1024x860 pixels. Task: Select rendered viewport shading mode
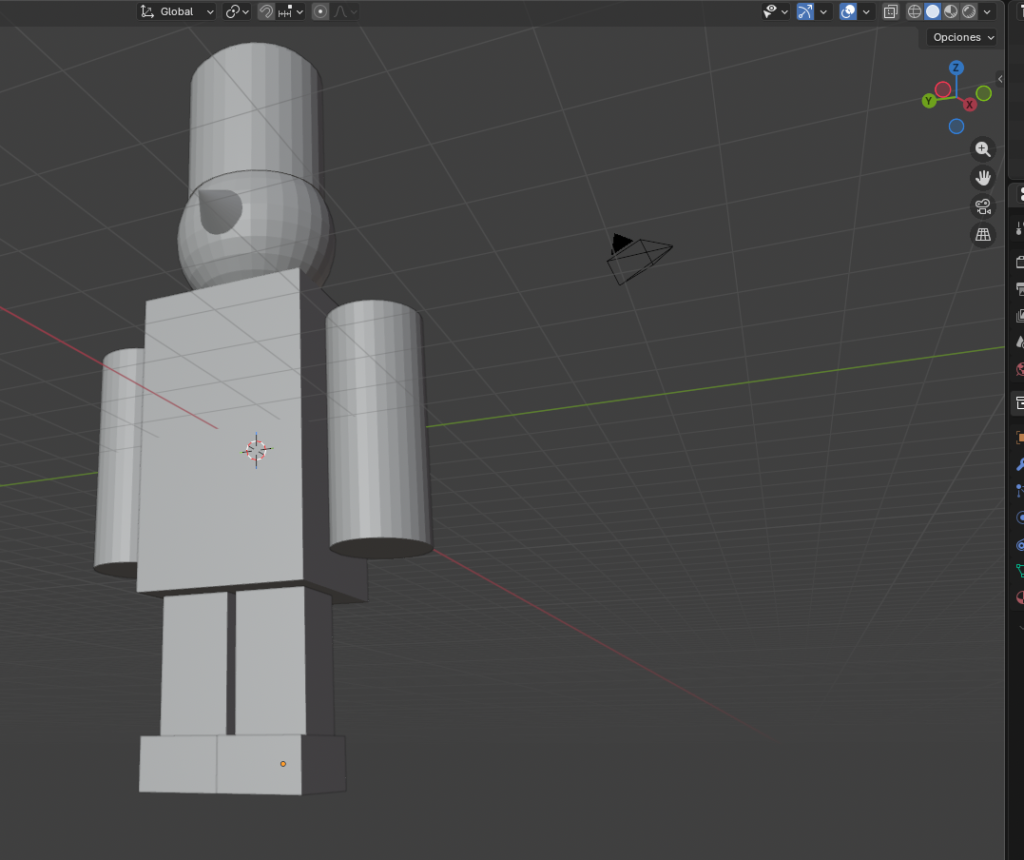click(968, 12)
